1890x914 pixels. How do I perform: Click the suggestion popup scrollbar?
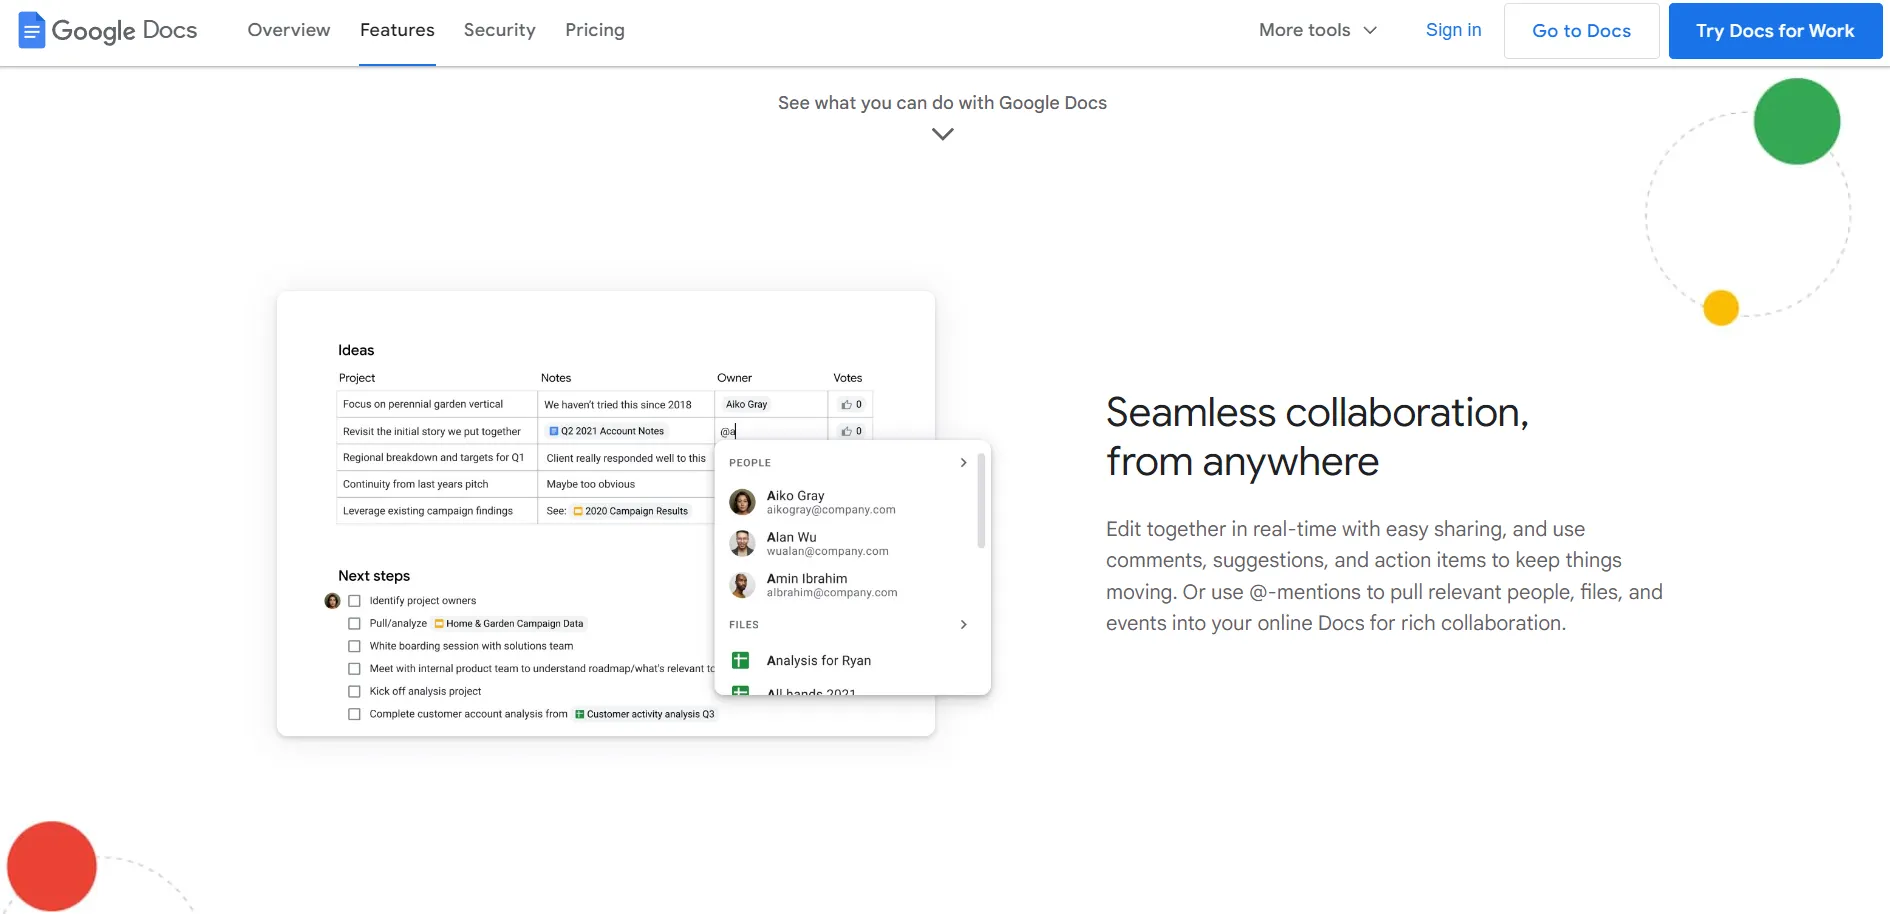pos(981,500)
